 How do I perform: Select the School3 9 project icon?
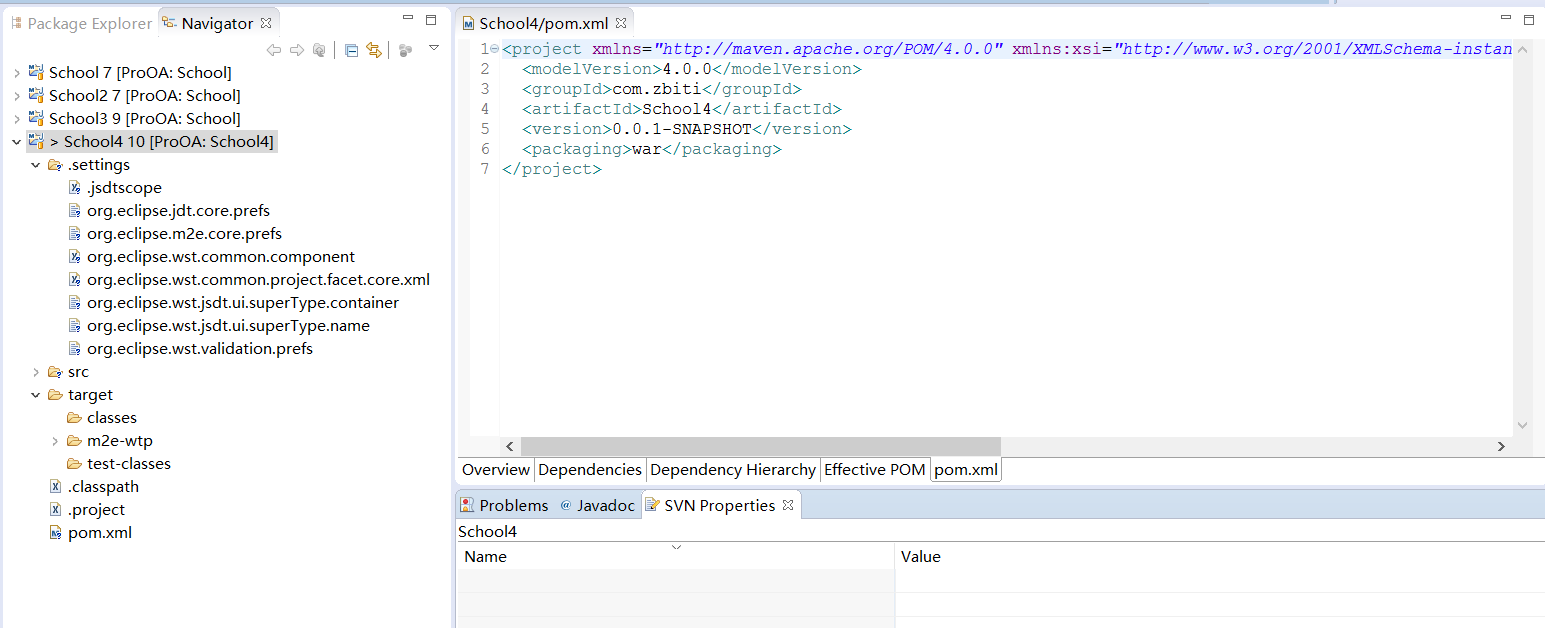(36, 118)
